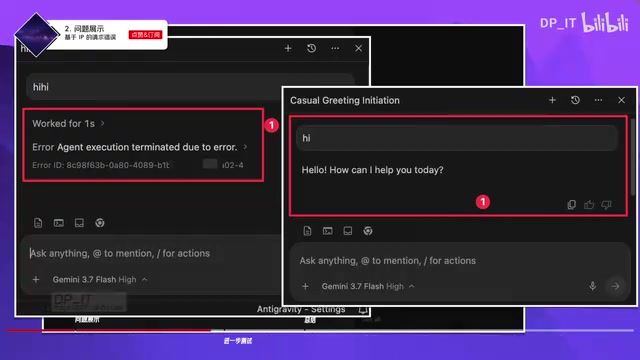This screenshot has height=360, width=640.
Task: Add attachment with plus in right input box
Action: 305,287
